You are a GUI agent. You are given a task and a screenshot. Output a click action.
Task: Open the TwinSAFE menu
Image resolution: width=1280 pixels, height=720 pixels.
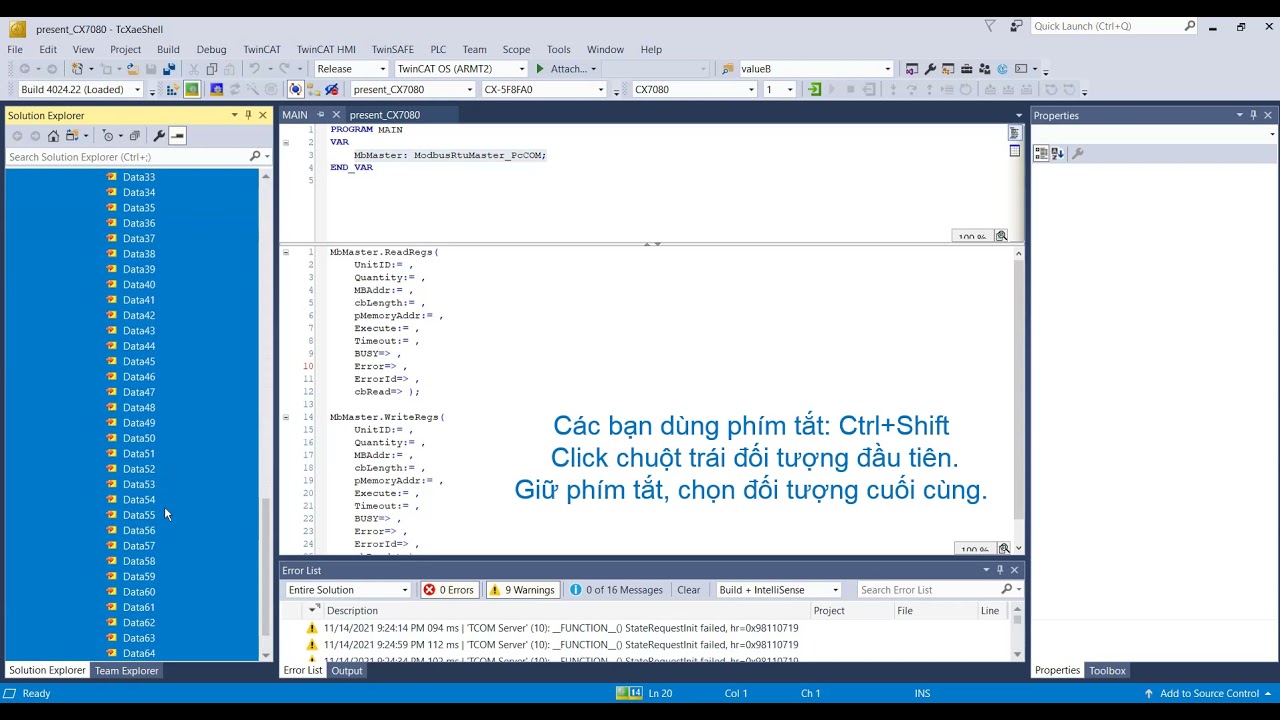(x=393, y=49)
